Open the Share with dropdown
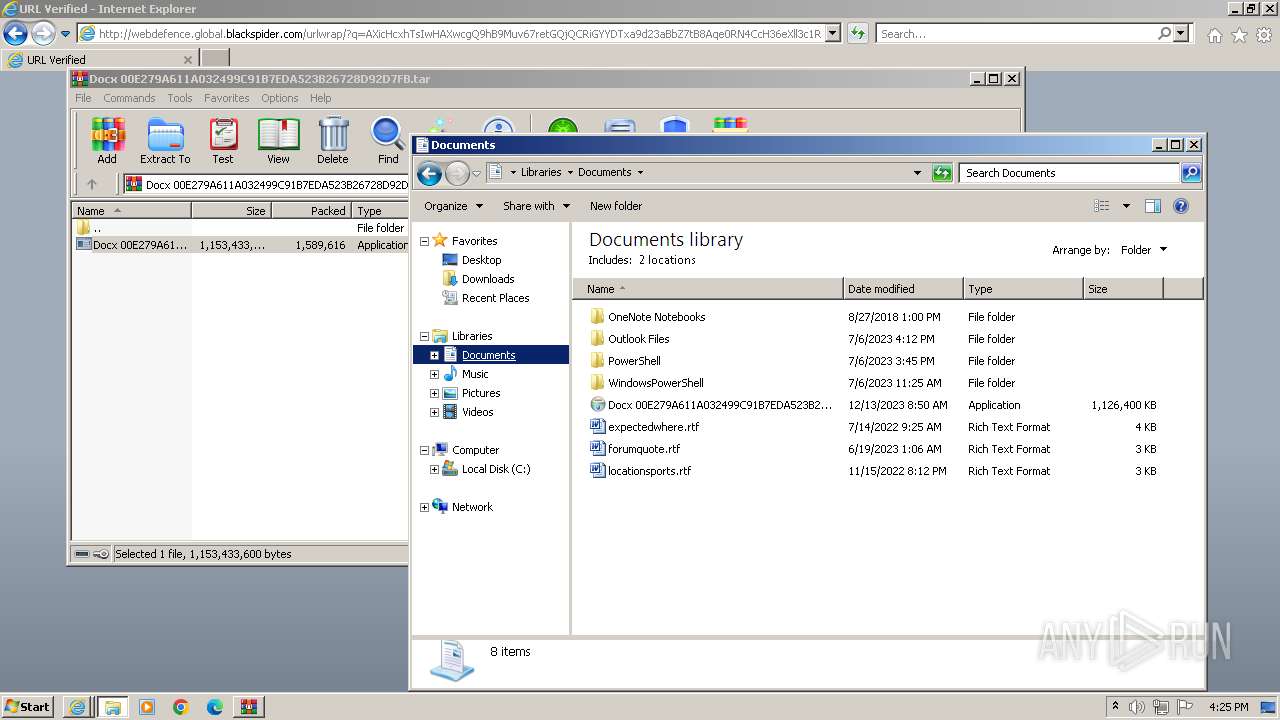1280x720 pixels. [x=536, y=206]
